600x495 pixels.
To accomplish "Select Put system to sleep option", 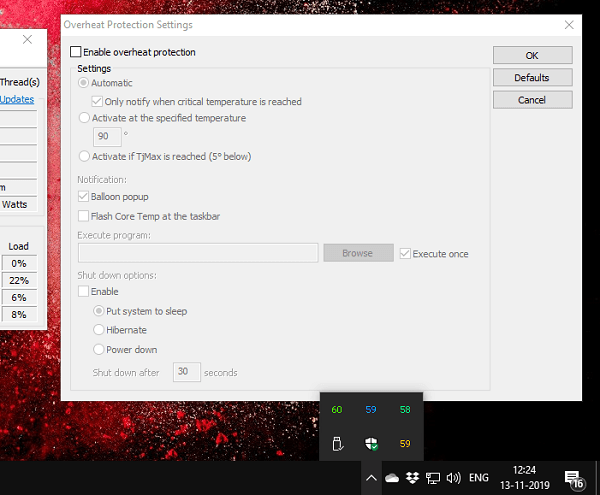I will (x=99, y=311).
